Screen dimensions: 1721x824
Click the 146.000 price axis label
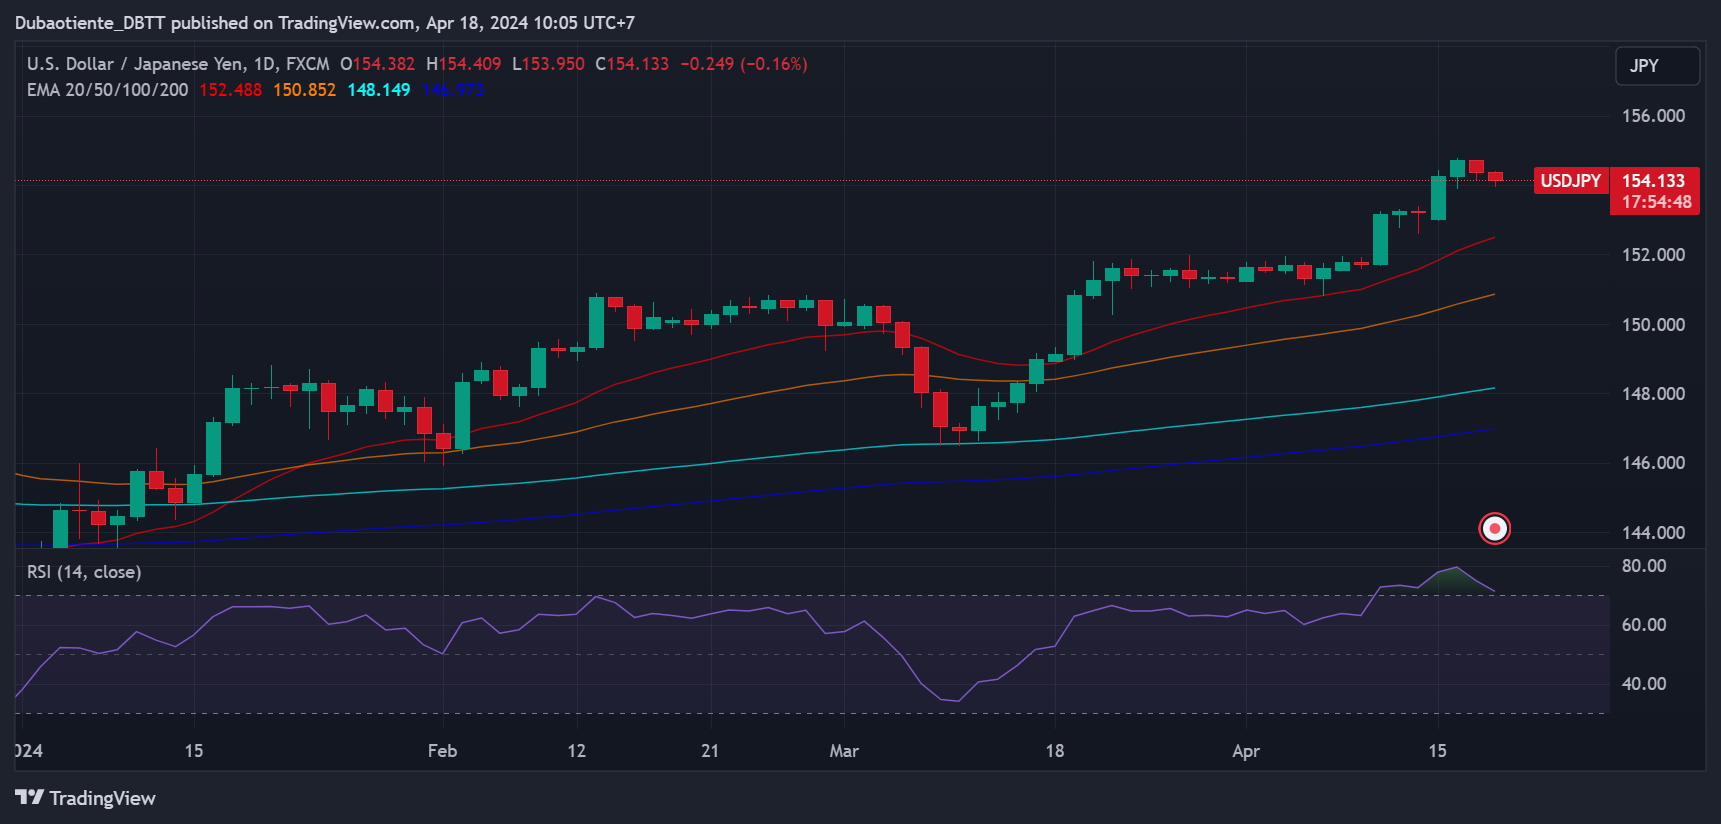[1653, 463]
